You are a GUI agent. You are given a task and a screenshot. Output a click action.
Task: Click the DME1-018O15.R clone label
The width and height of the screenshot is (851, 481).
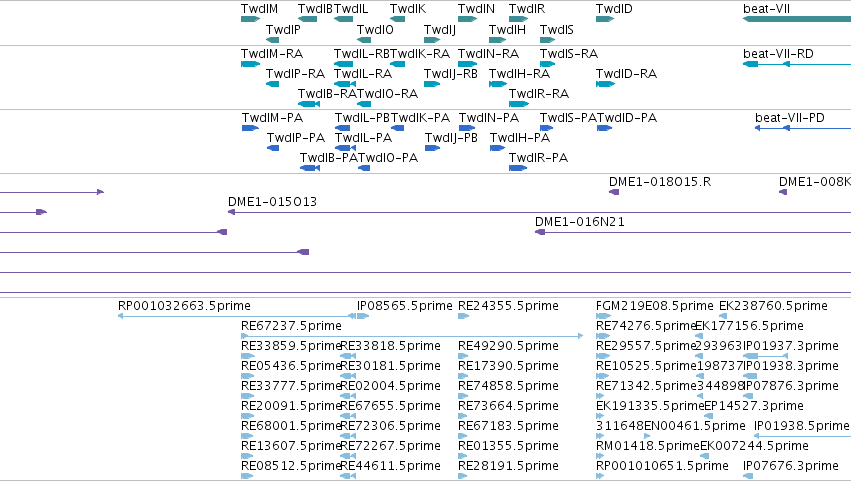point(660,182)
